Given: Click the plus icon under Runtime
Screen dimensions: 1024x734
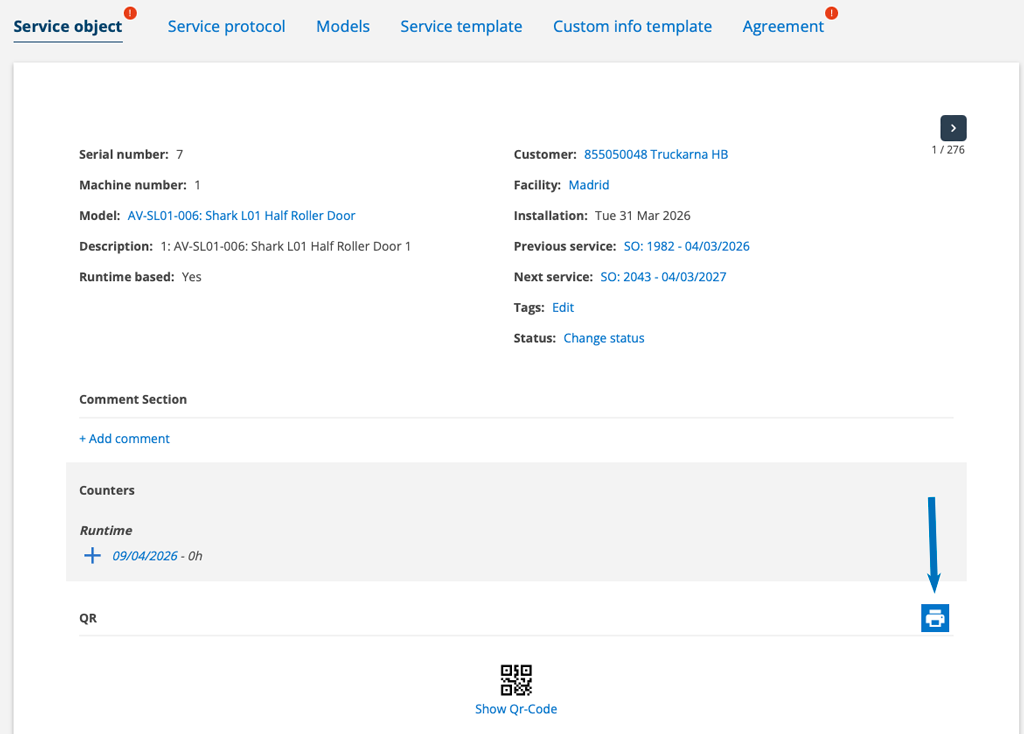Looking at the screenshot, I should 92,555.
